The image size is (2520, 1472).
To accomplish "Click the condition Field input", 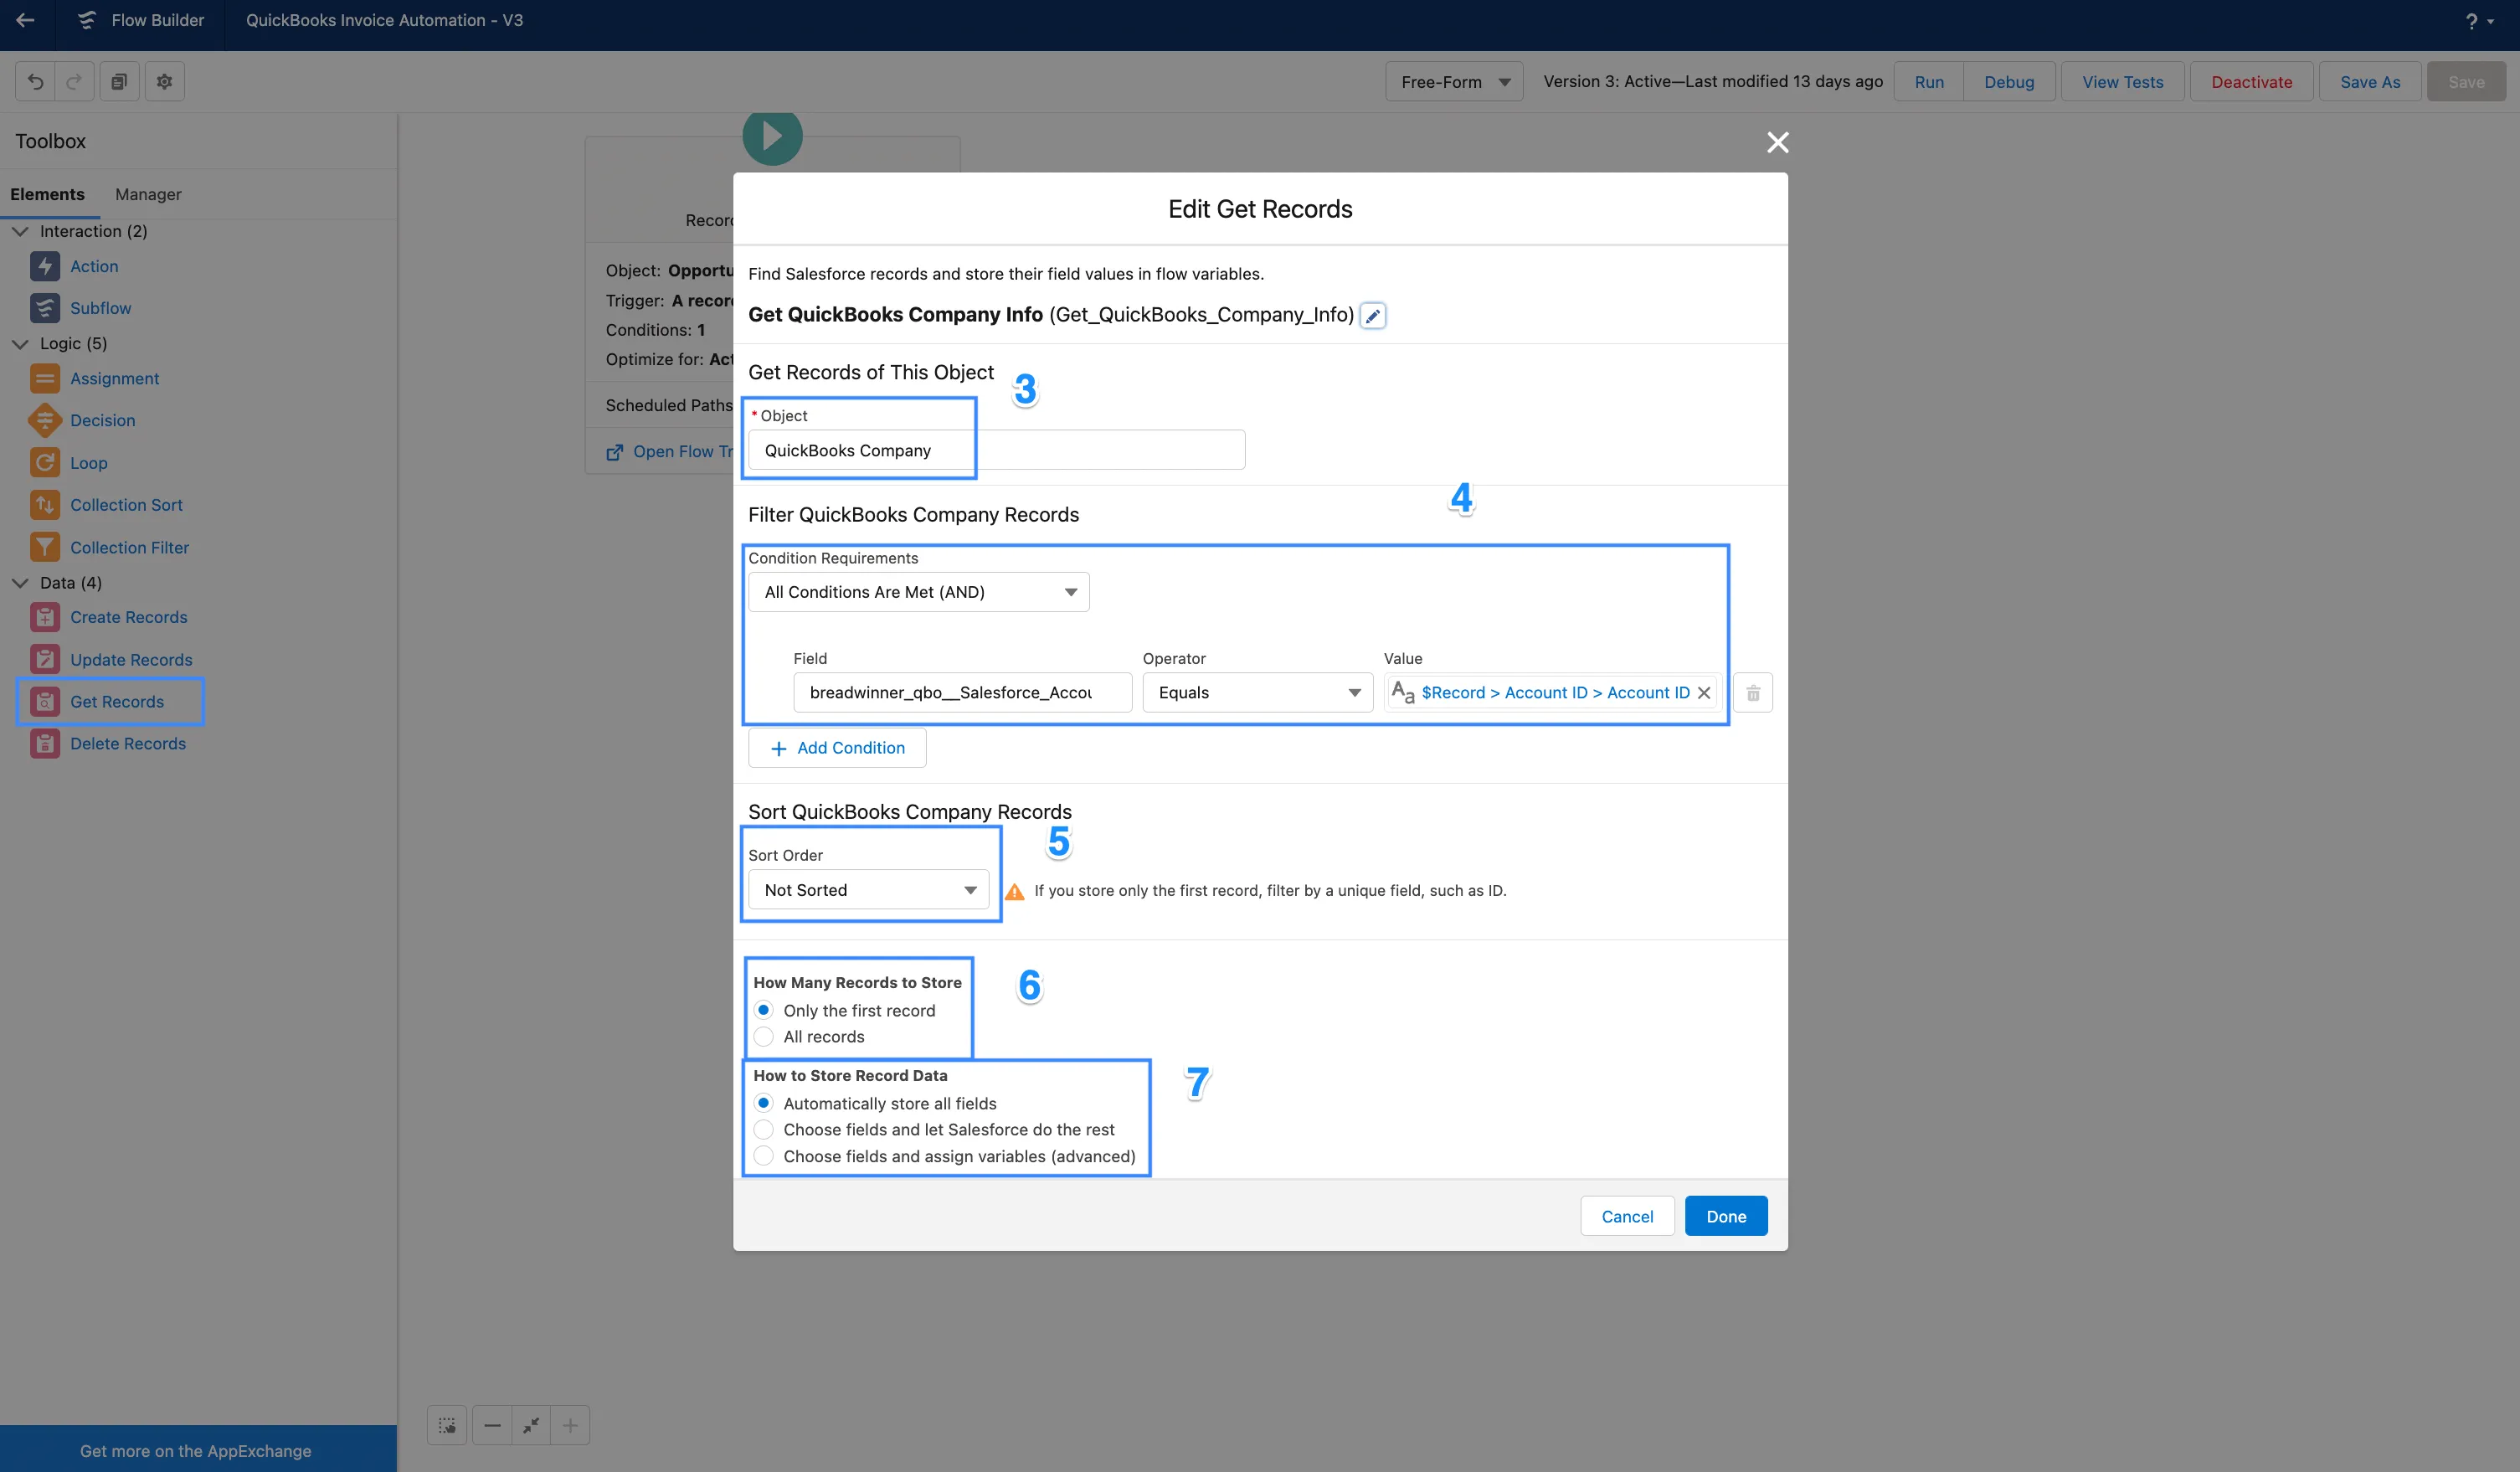I will [x=962, y=693].
